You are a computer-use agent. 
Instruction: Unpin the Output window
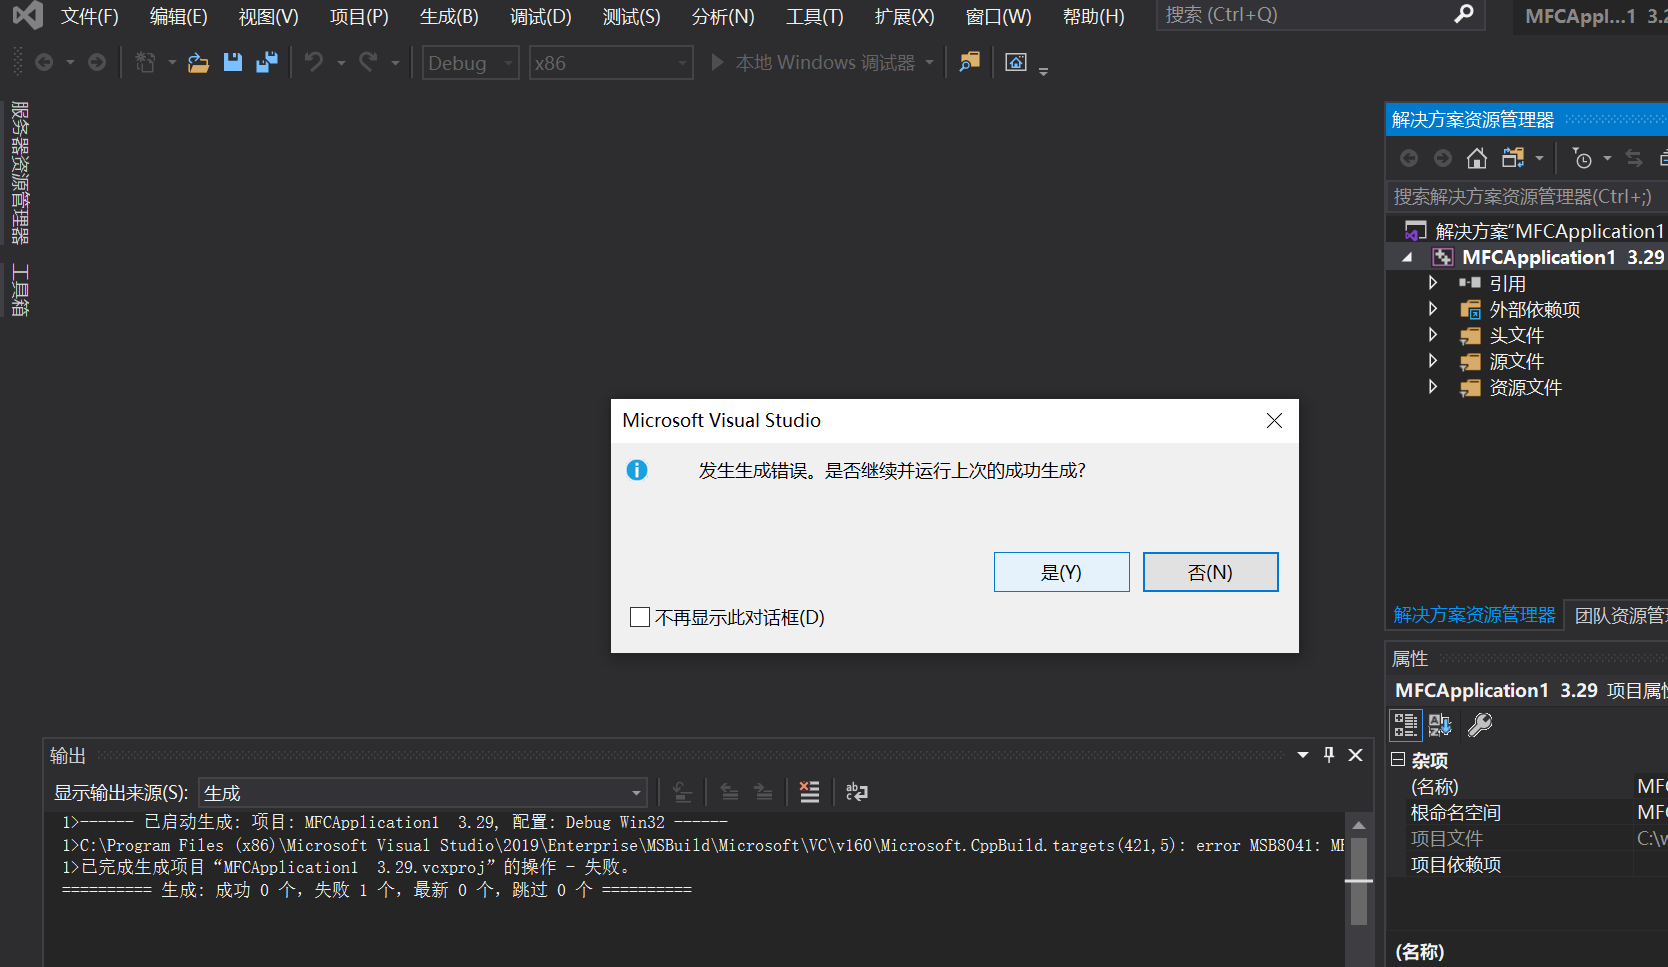pyautogui.click(x=1328, y=755)
